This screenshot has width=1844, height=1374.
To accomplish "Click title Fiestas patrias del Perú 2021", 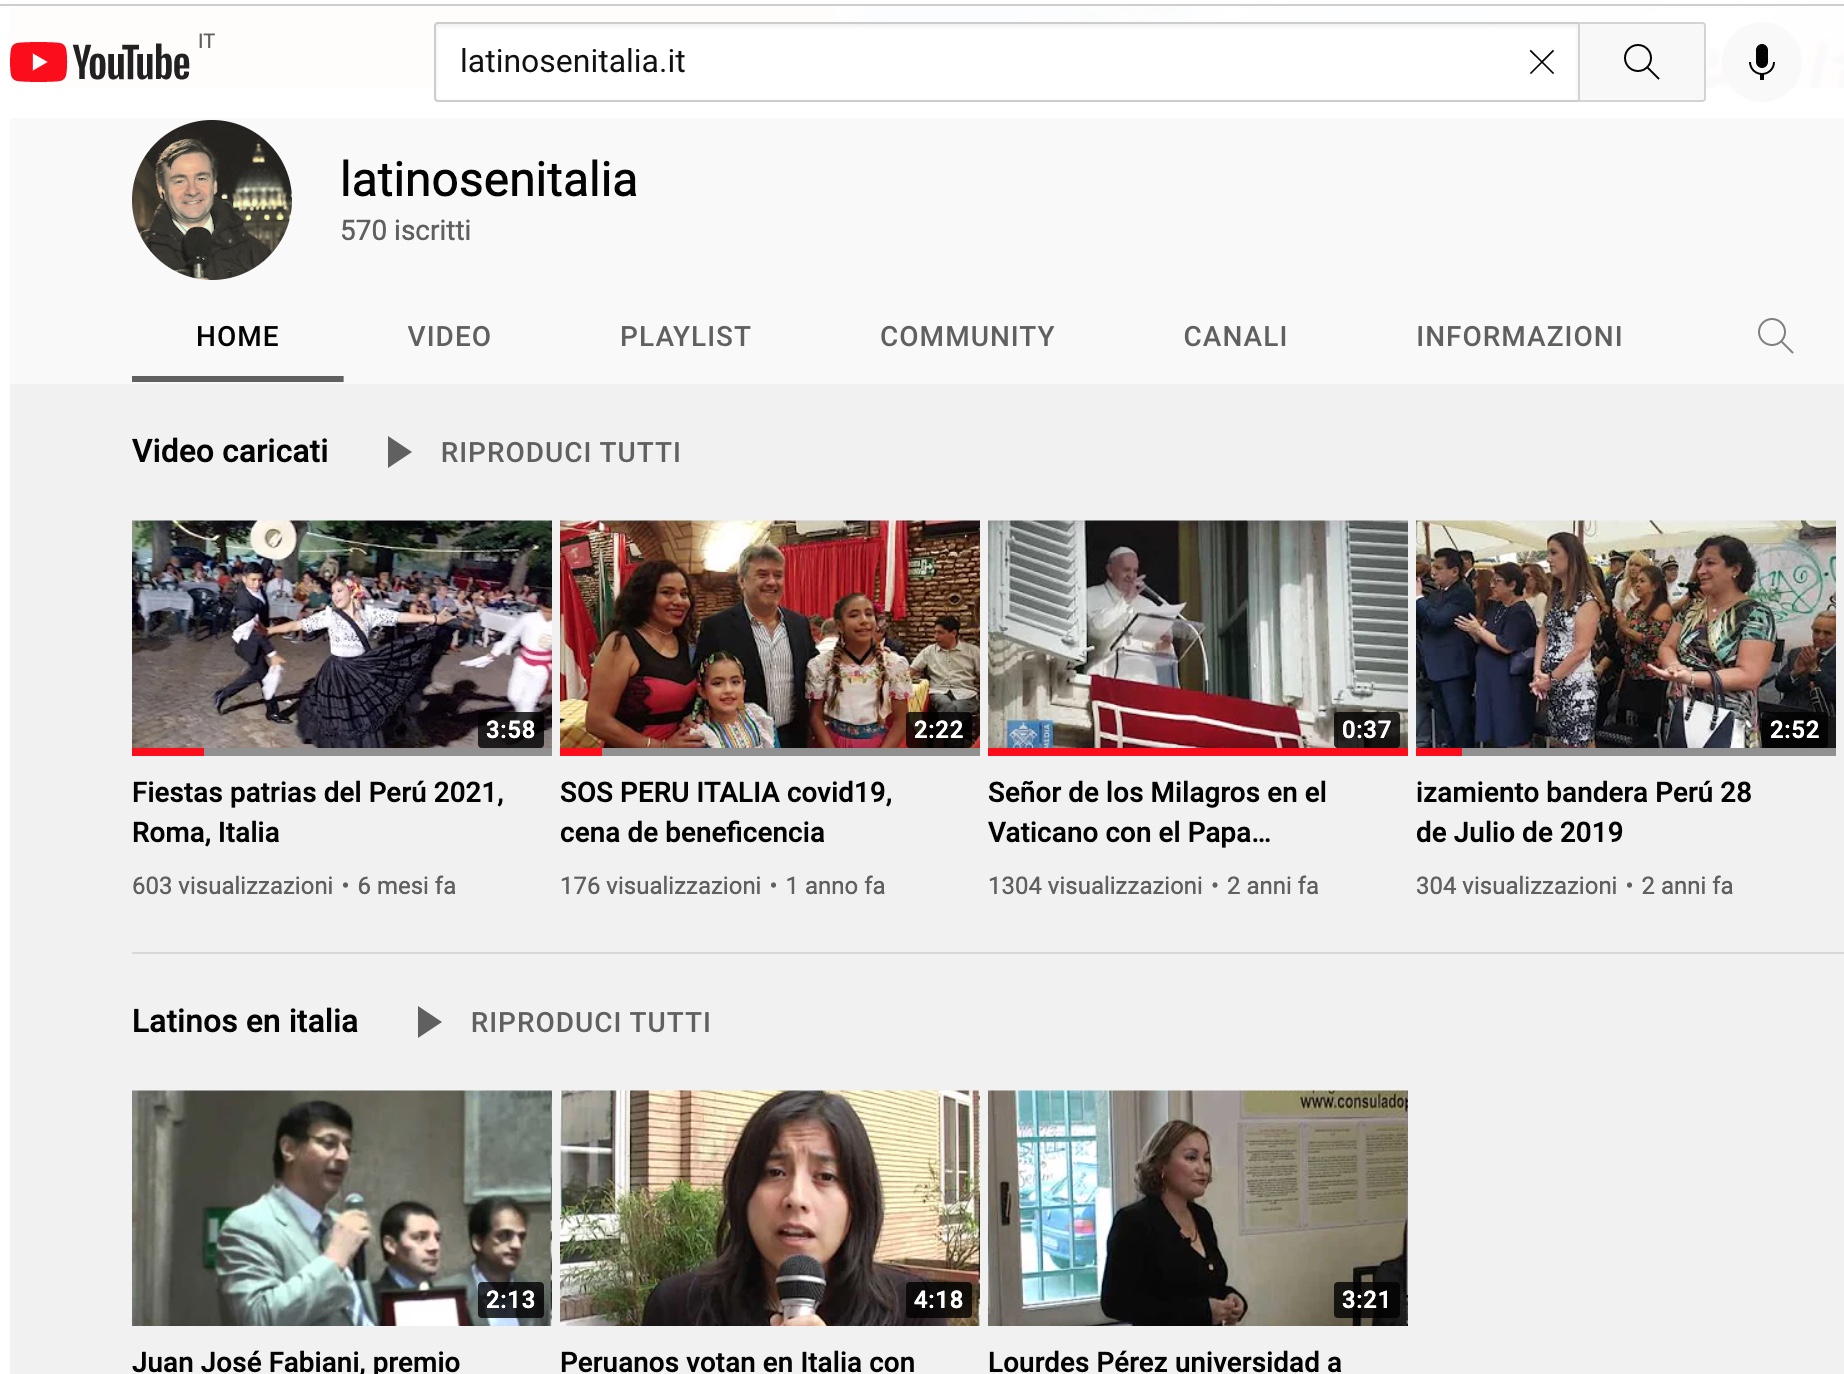I will [x=318, y=812].
